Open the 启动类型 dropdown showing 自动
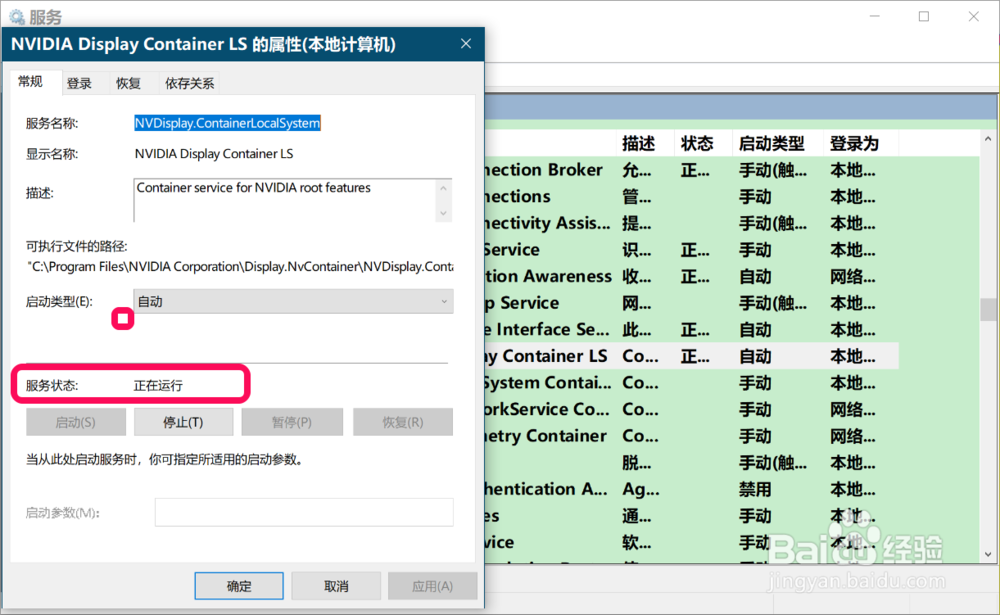Viewport: 1000px width, 615px height. coord(292,301)
